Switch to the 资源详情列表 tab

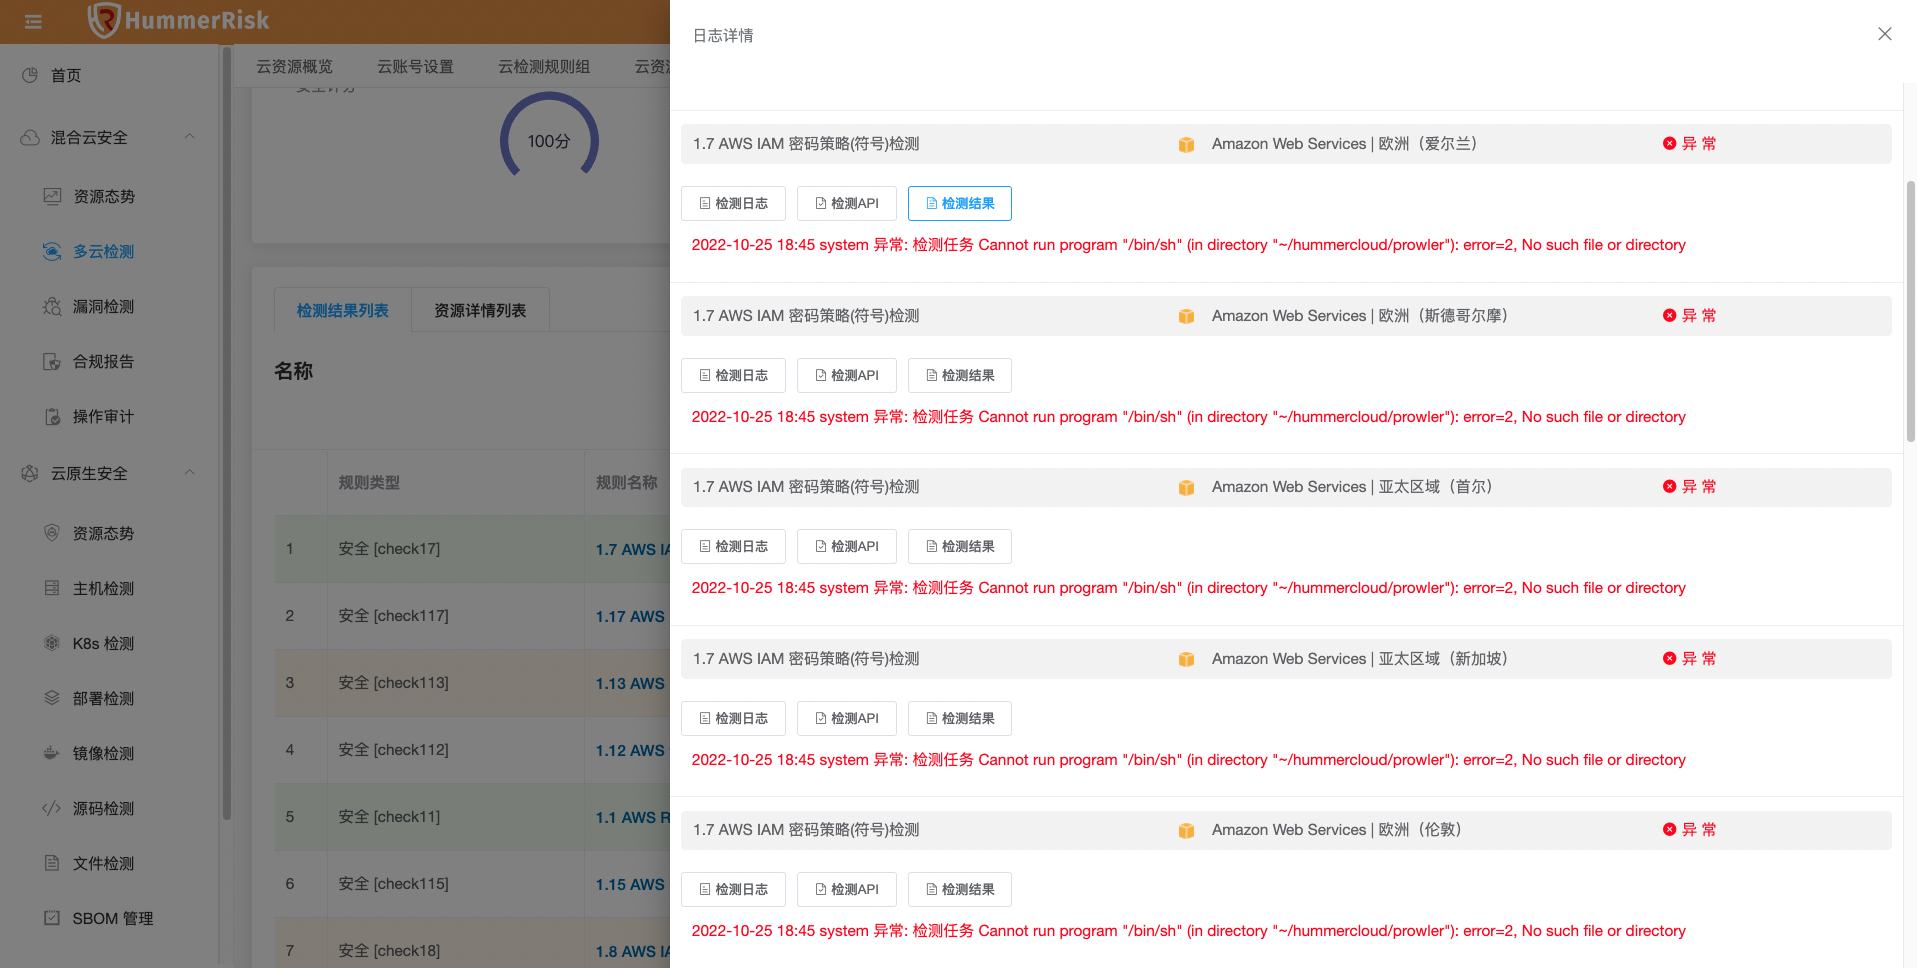point(479,309)
